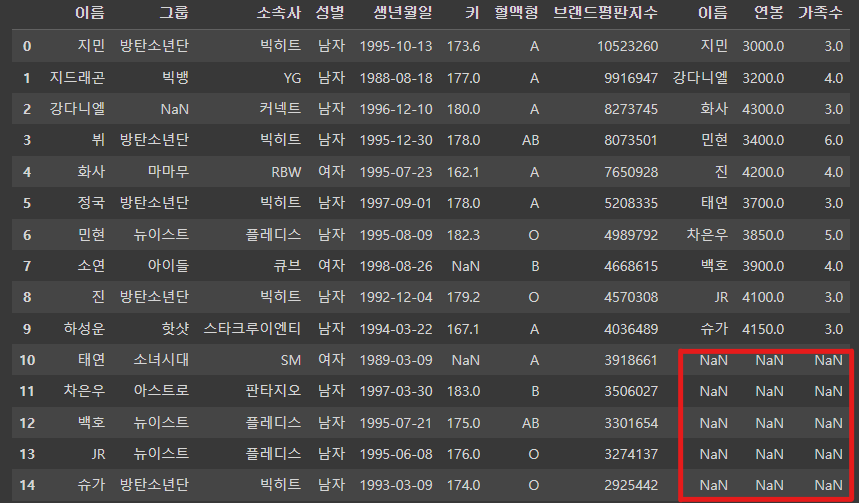859x503 pixels.
Task: Select the name cell 정국
Action: 91,203
